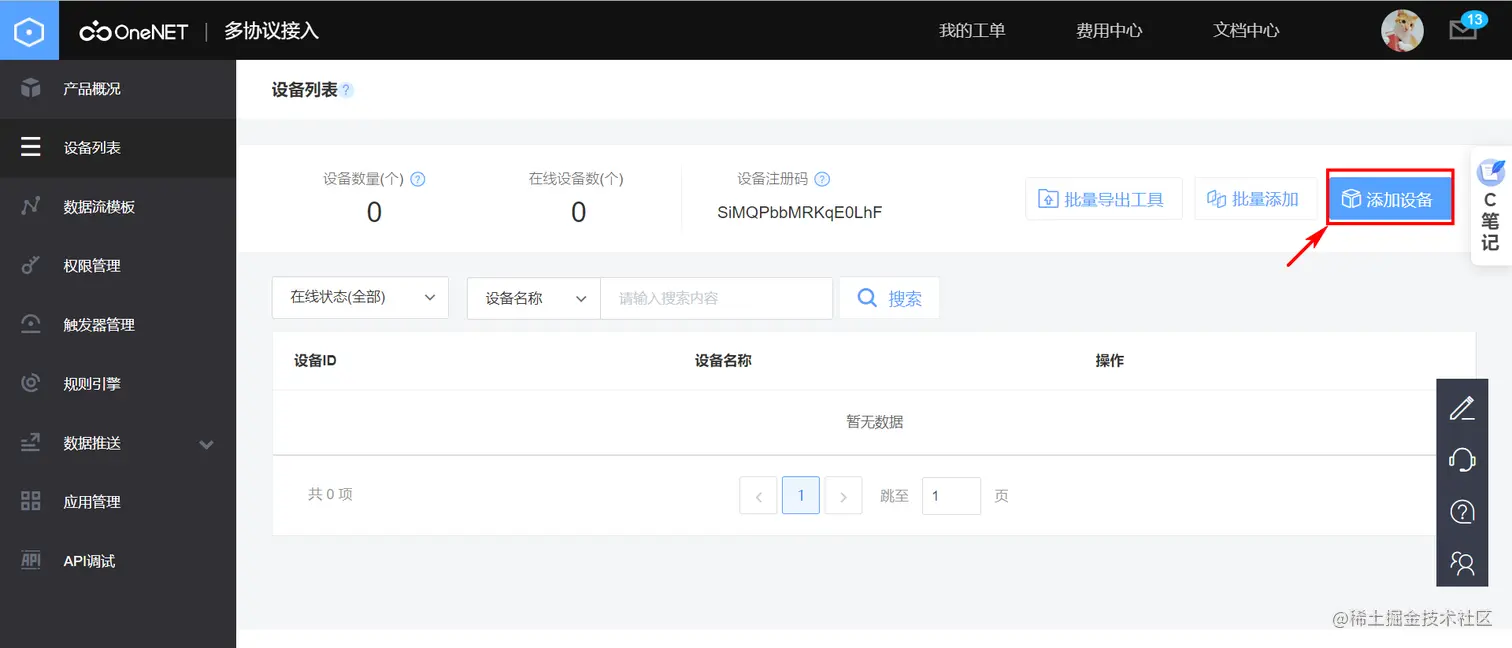Click the API调试 icon in sidebar

point(31,560)
